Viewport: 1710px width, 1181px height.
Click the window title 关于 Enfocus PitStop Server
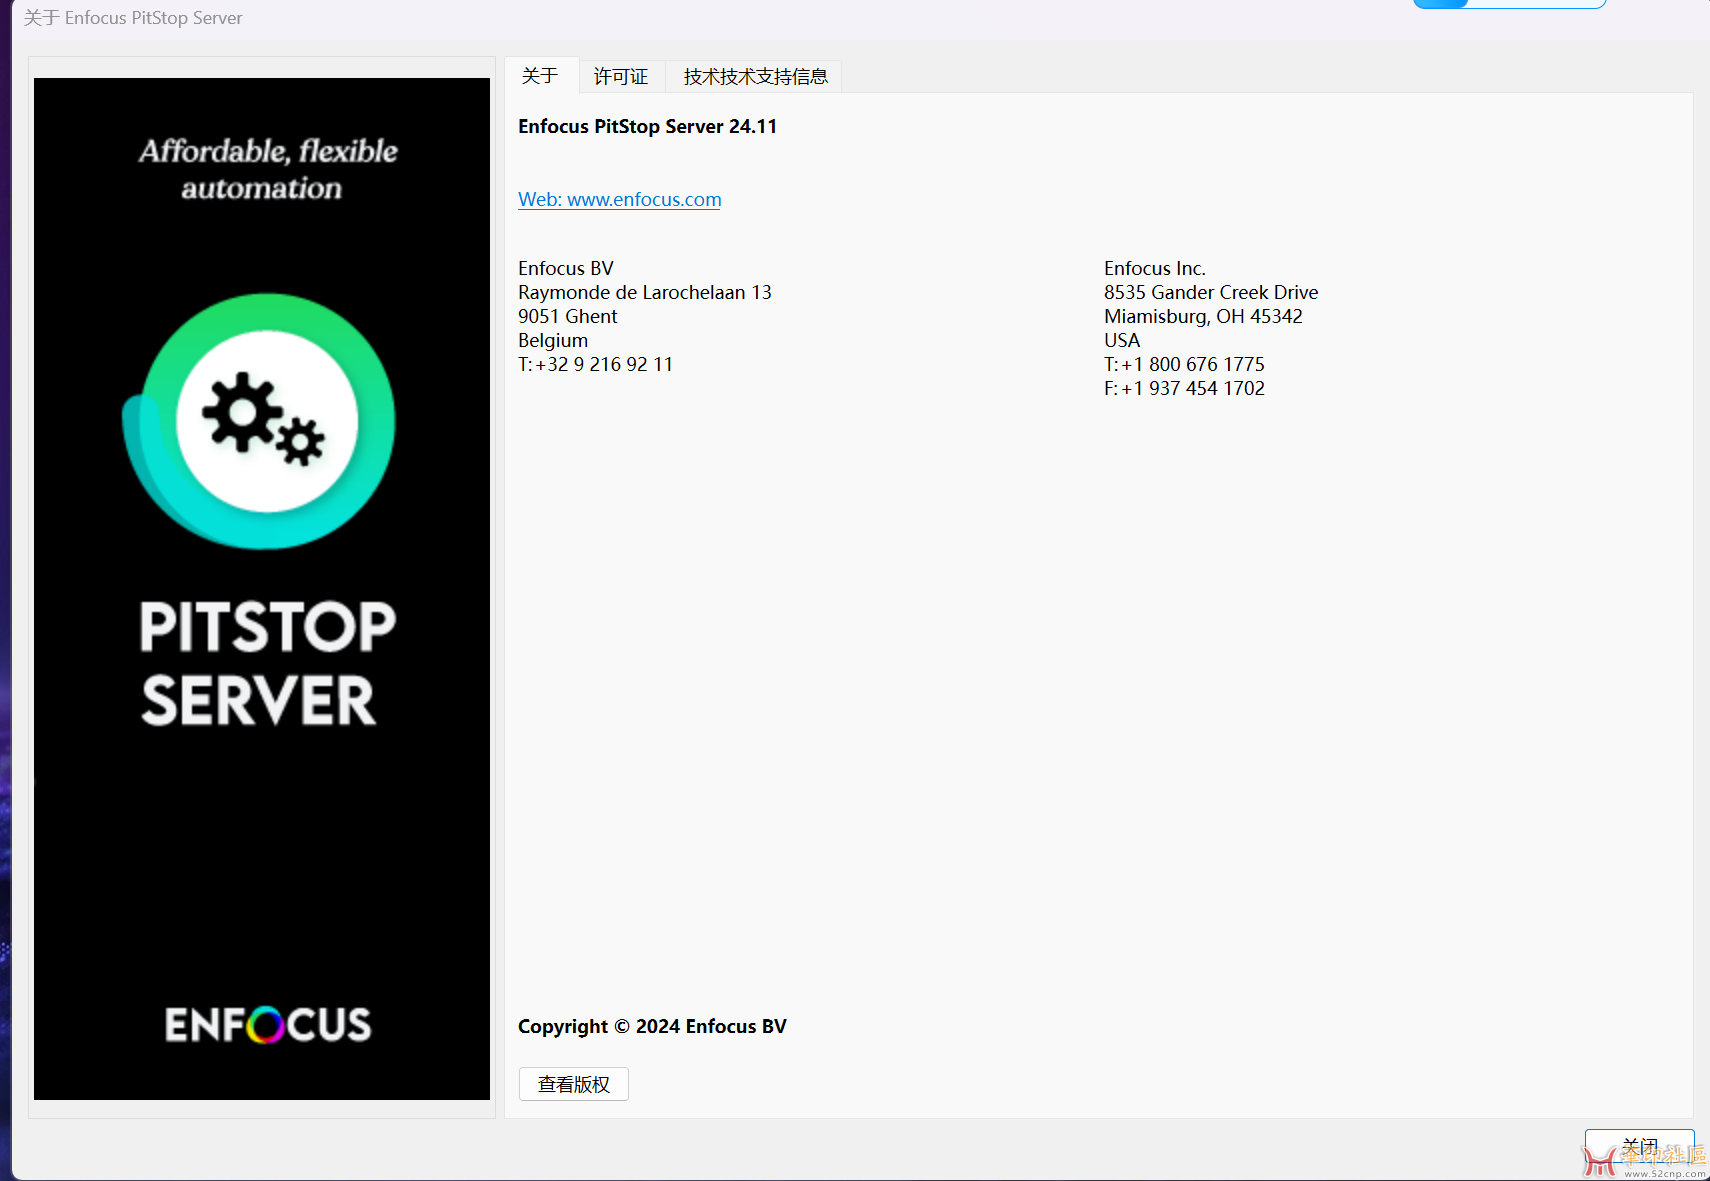coord(133,18)
